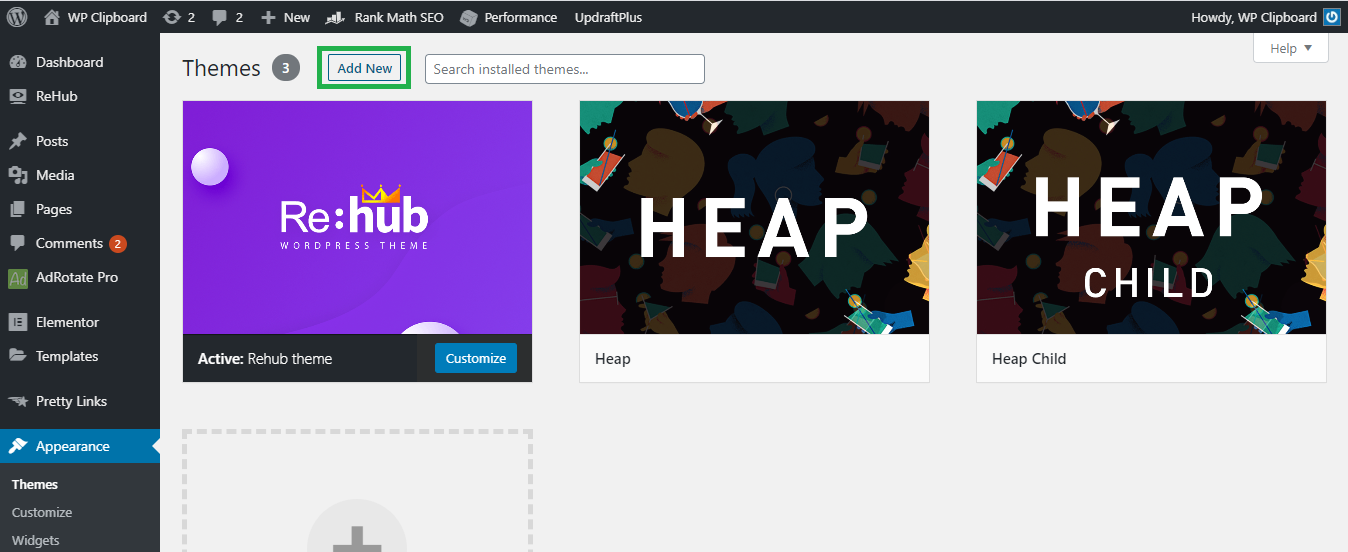Go to Widgets submenu under Appearance
Screen dimensions: 1348x552
[x=36, y=540]
